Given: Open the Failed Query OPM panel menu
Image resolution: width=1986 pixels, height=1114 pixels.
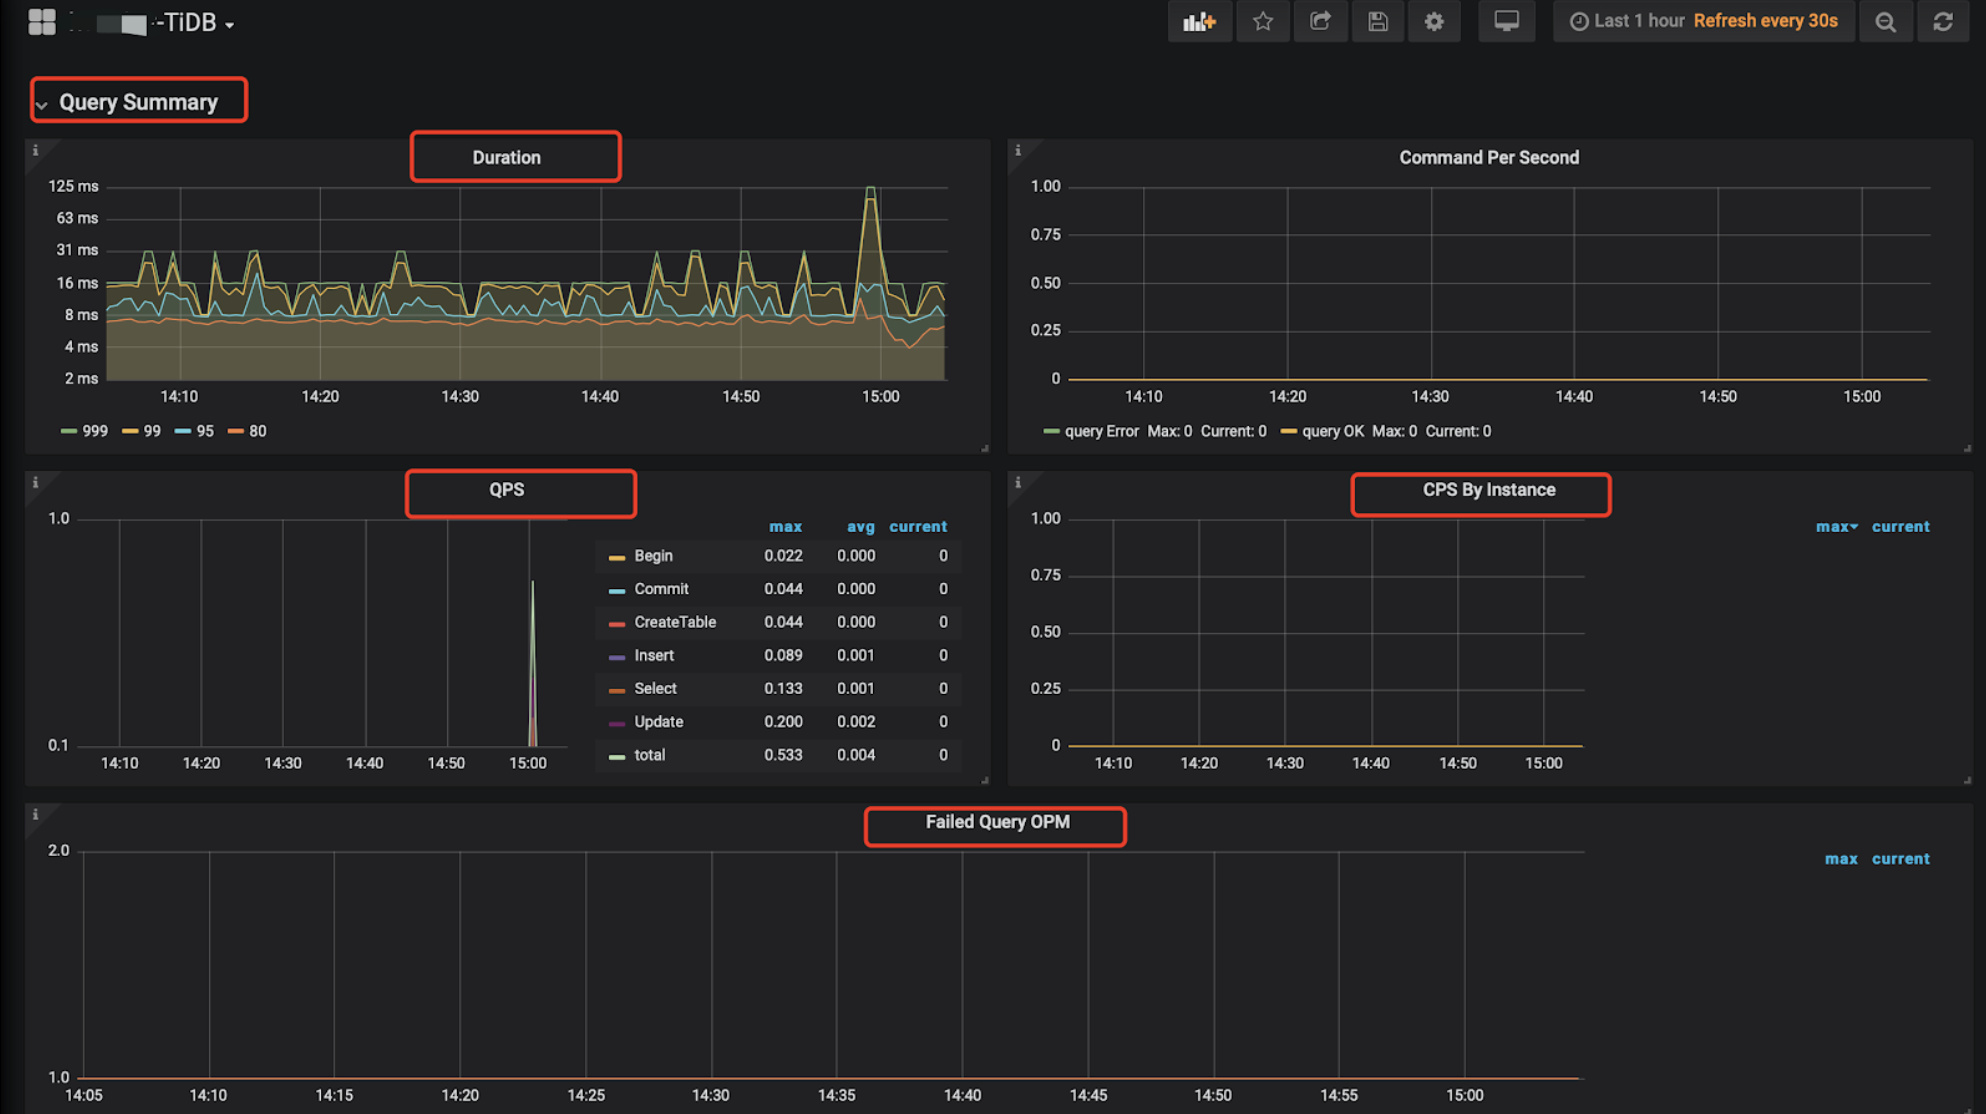Looking at the screenshot, I should click(x=997, y=822).
